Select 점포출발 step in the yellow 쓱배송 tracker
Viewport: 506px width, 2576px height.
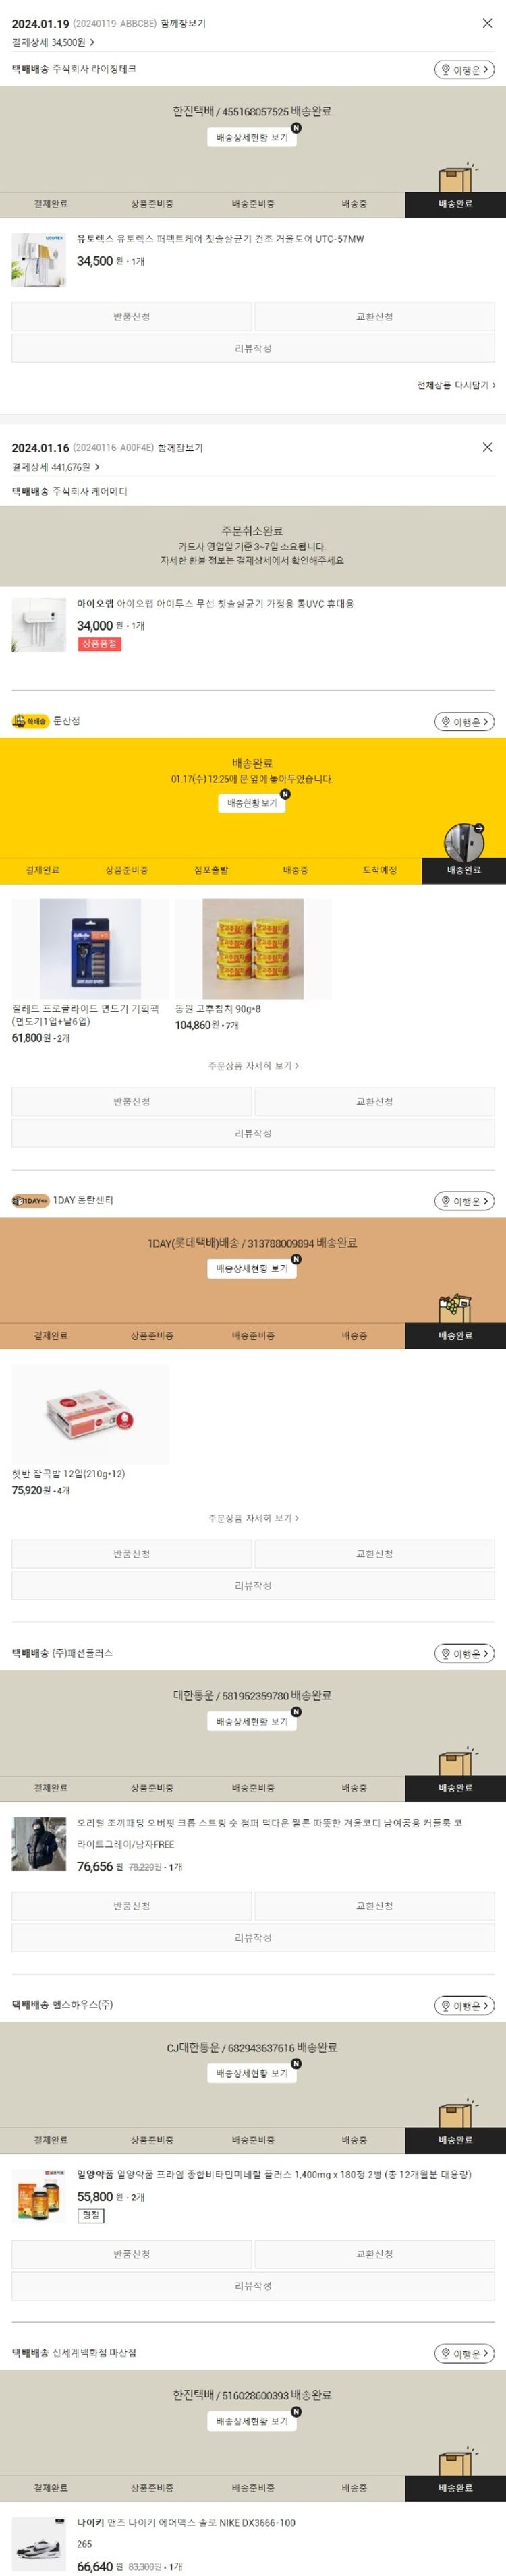(x=210, y=870)
